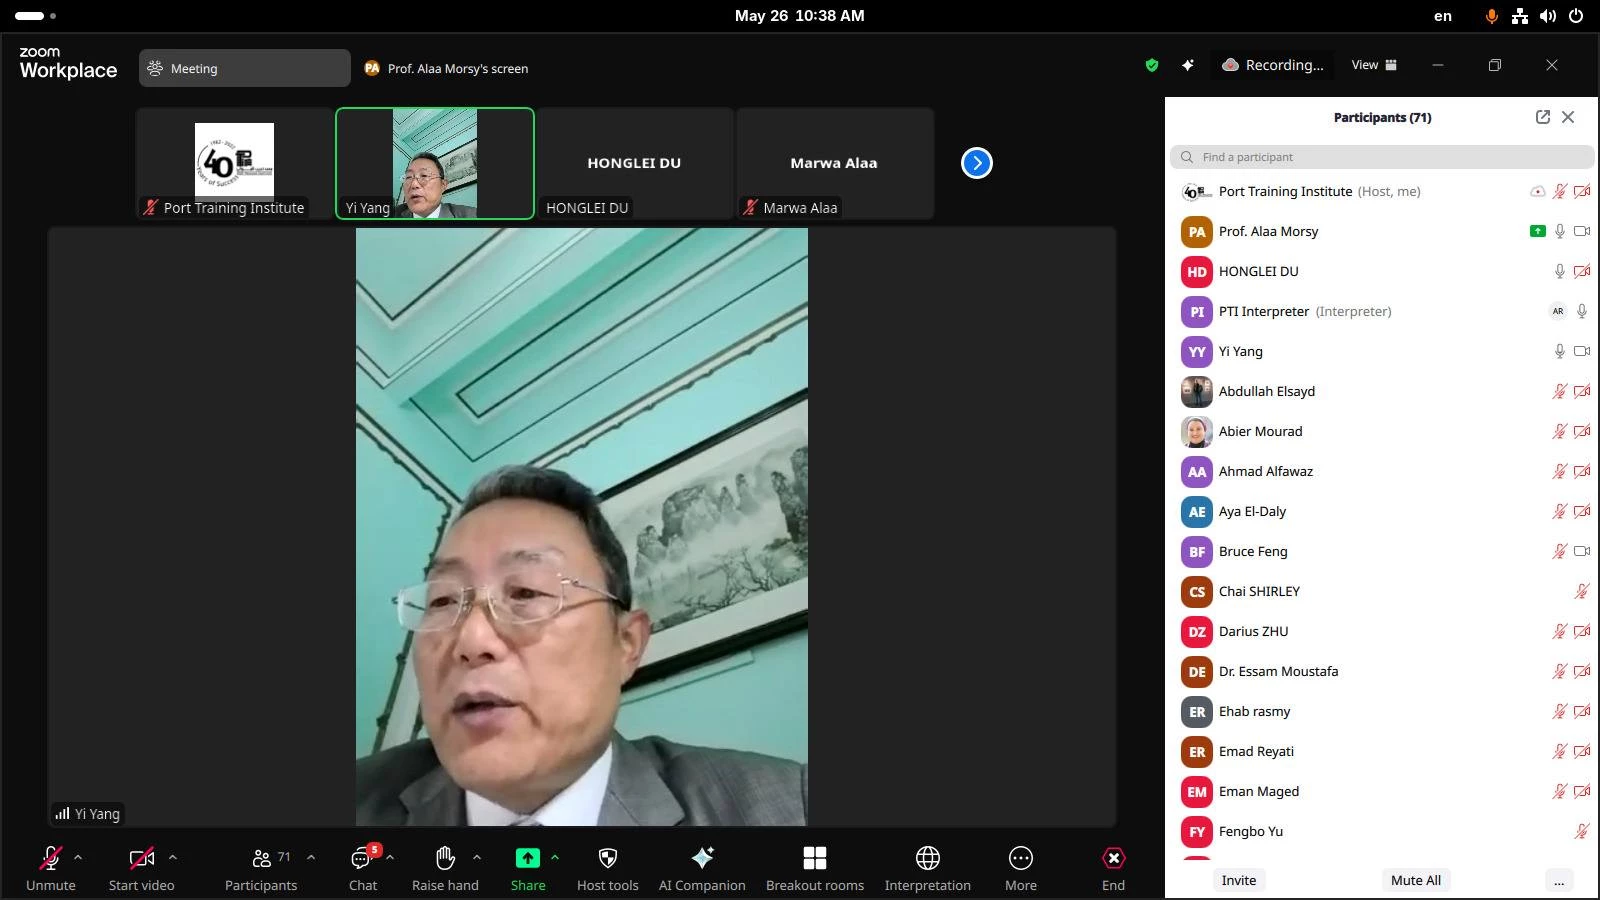Open the Interpretation globe icon
Screen dimensions: 1600x900
(928, 858)
